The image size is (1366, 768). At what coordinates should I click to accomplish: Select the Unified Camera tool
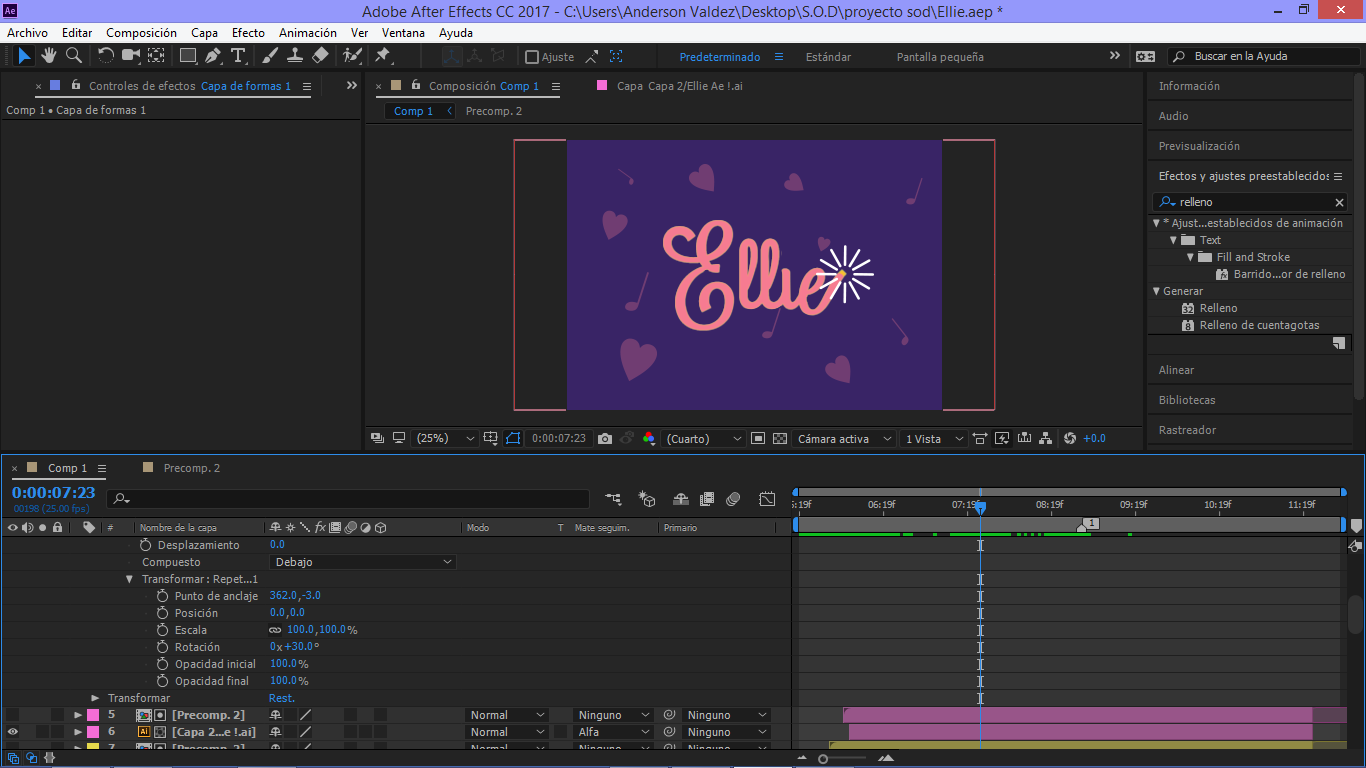click(131, 56)
